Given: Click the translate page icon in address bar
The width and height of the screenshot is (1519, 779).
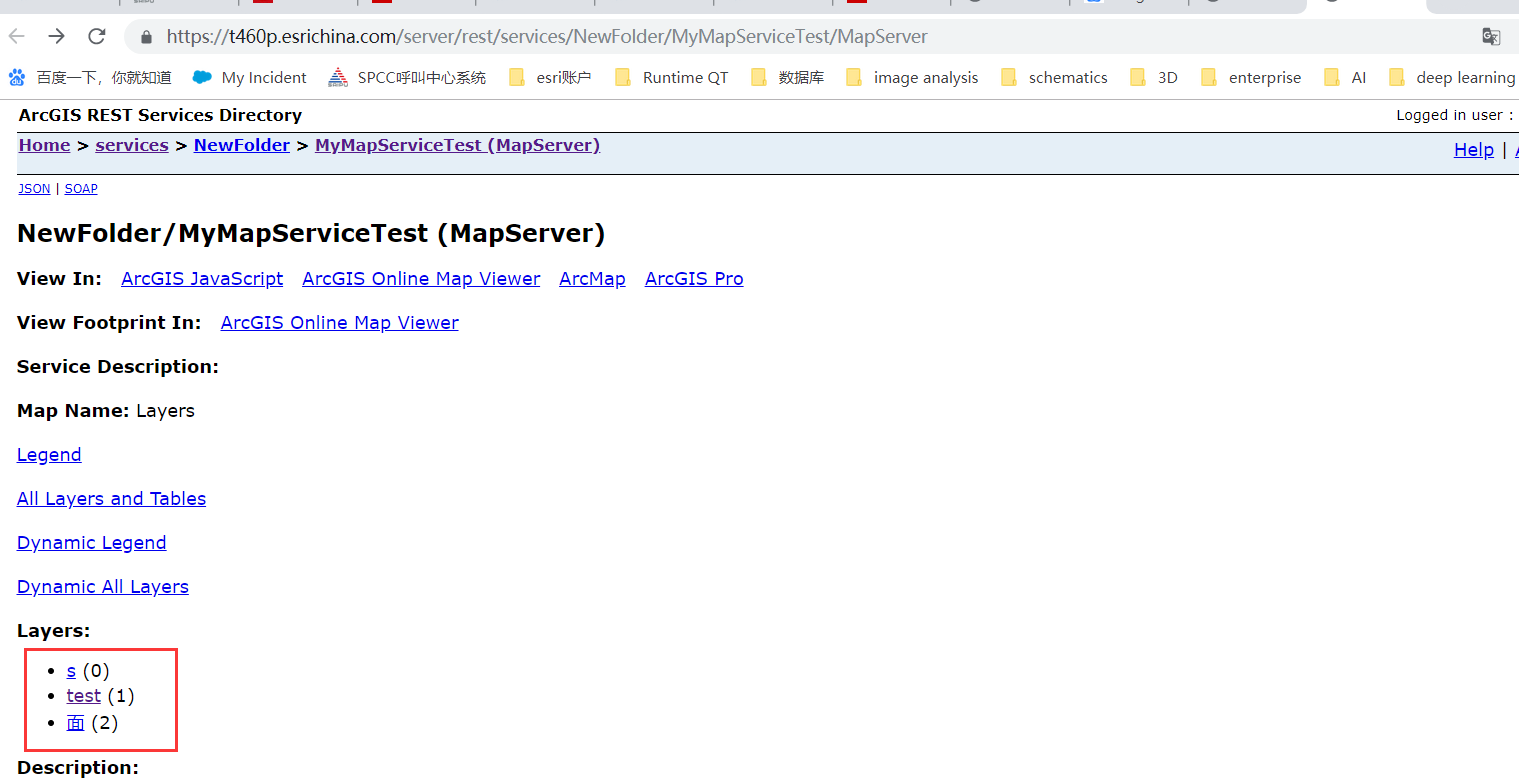Looking at the screenshot, I should pyautogui.click(x=1491, y=37).
